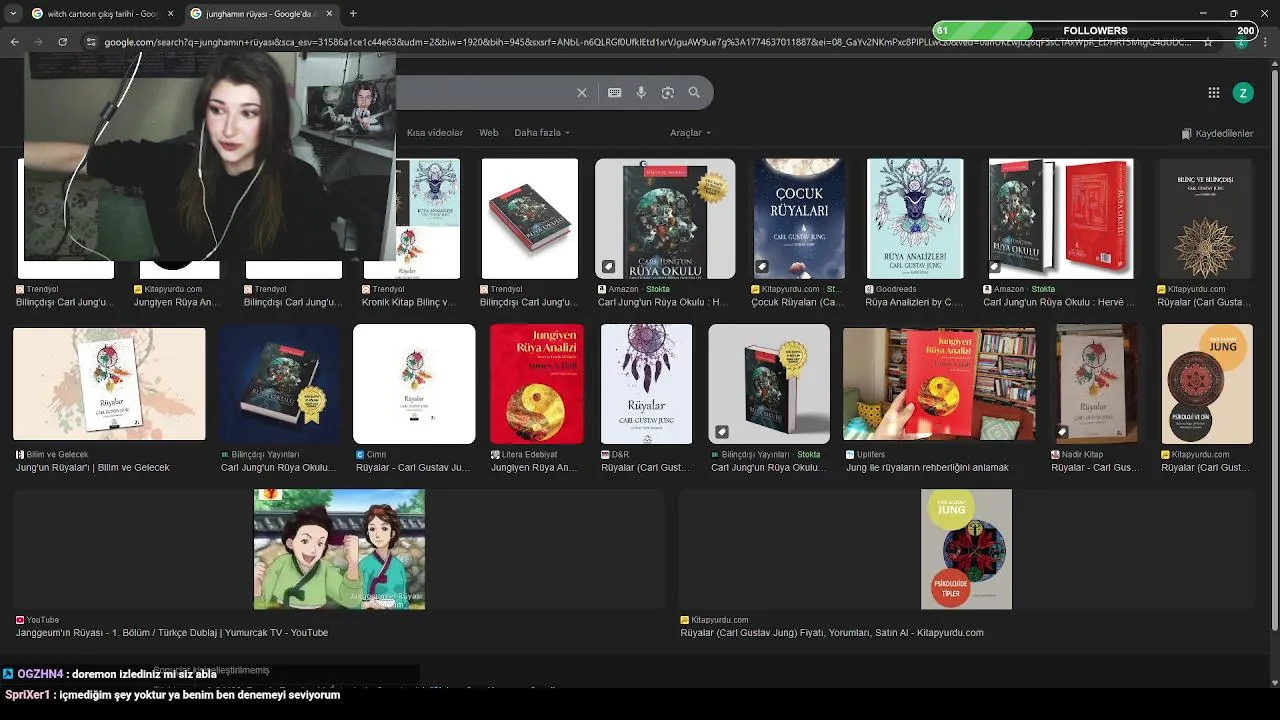Switch to 'witch cartoon çıkış tarihi' browser tab
Screen dimensions: 1280x720
[101, 13]
